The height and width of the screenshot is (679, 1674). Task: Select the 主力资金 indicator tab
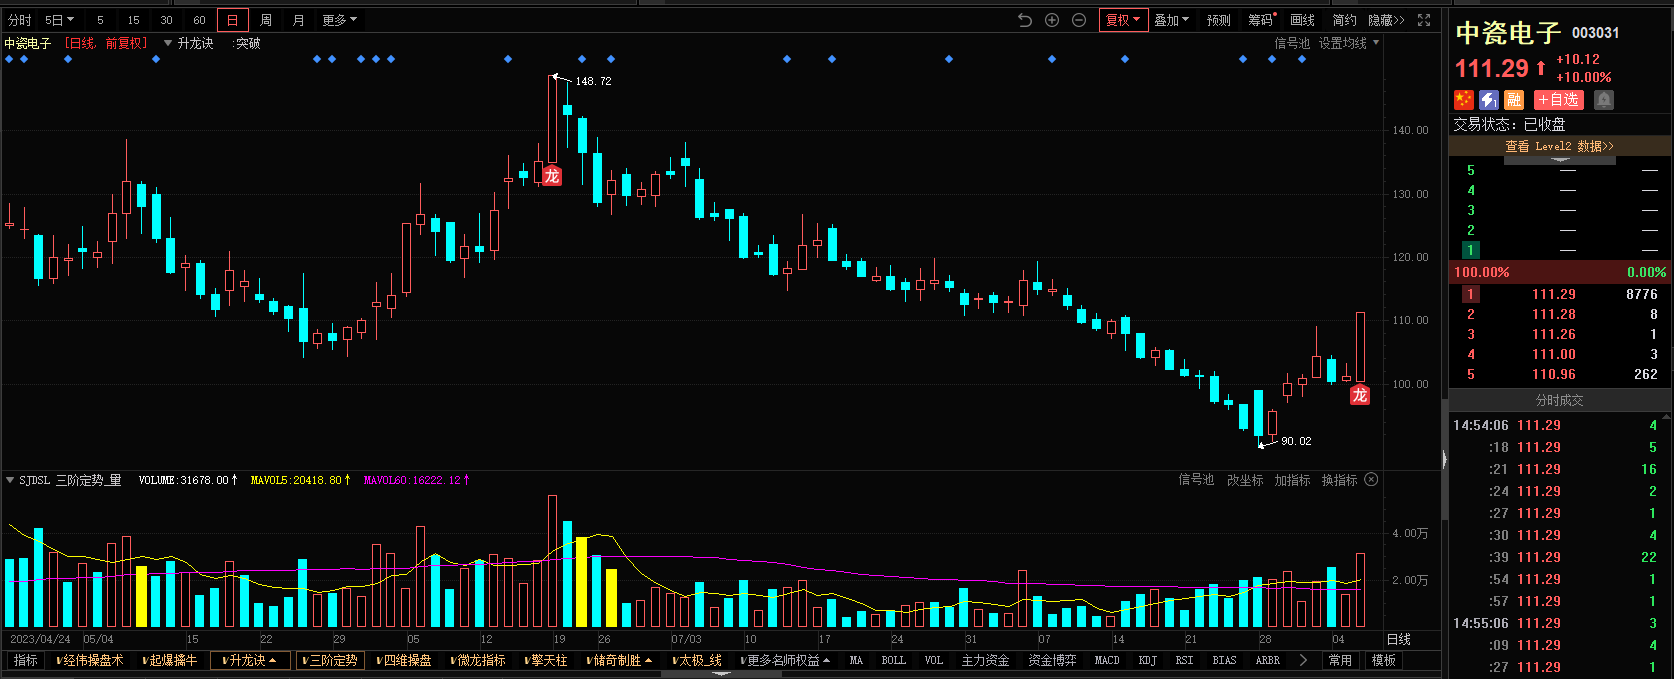tap(985, 661)
